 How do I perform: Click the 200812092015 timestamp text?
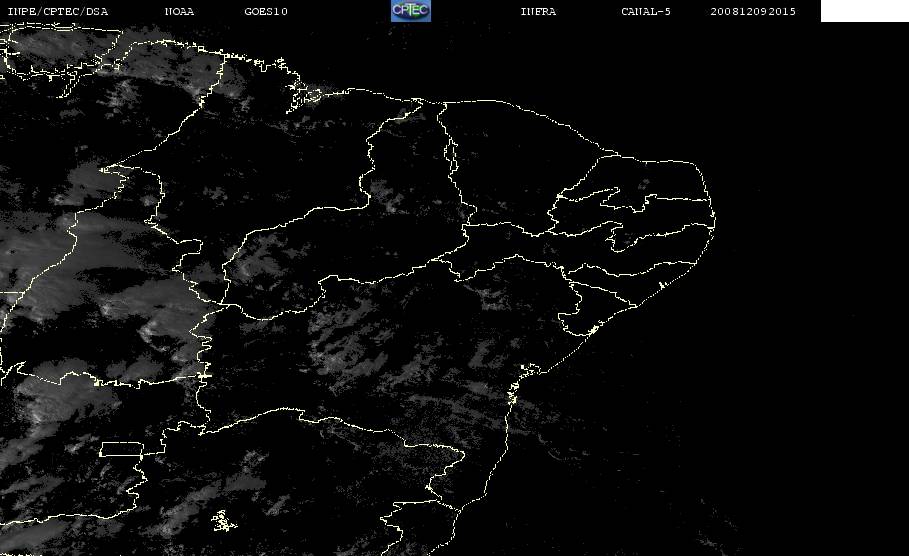tap(753, 12)
